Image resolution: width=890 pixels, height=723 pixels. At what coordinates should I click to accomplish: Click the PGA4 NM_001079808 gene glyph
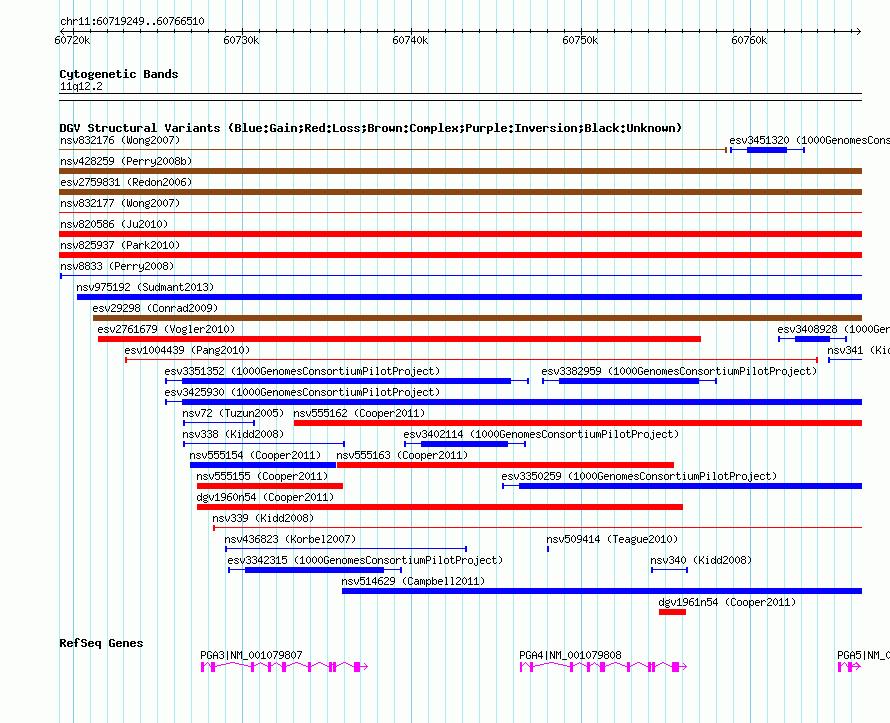(x=603, y=666)
